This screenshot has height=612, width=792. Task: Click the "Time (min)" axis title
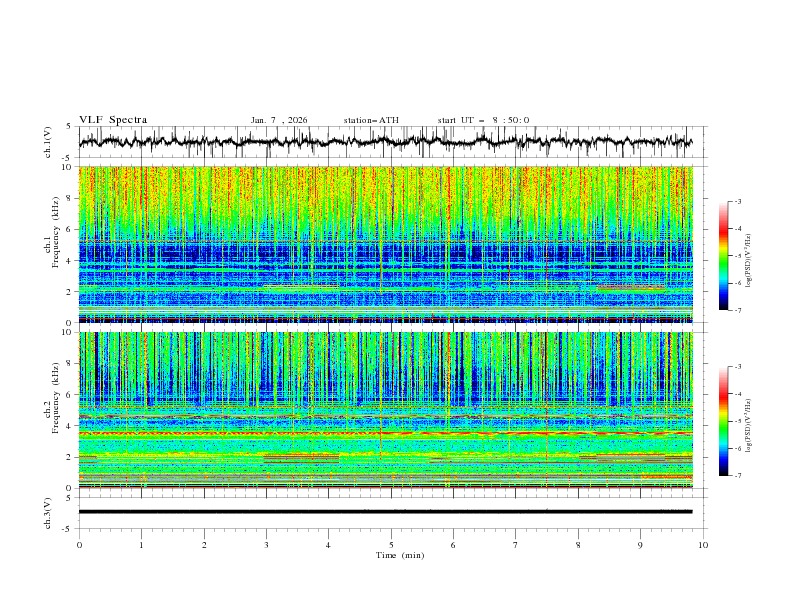pyautogui.click(x=400, y=555)
